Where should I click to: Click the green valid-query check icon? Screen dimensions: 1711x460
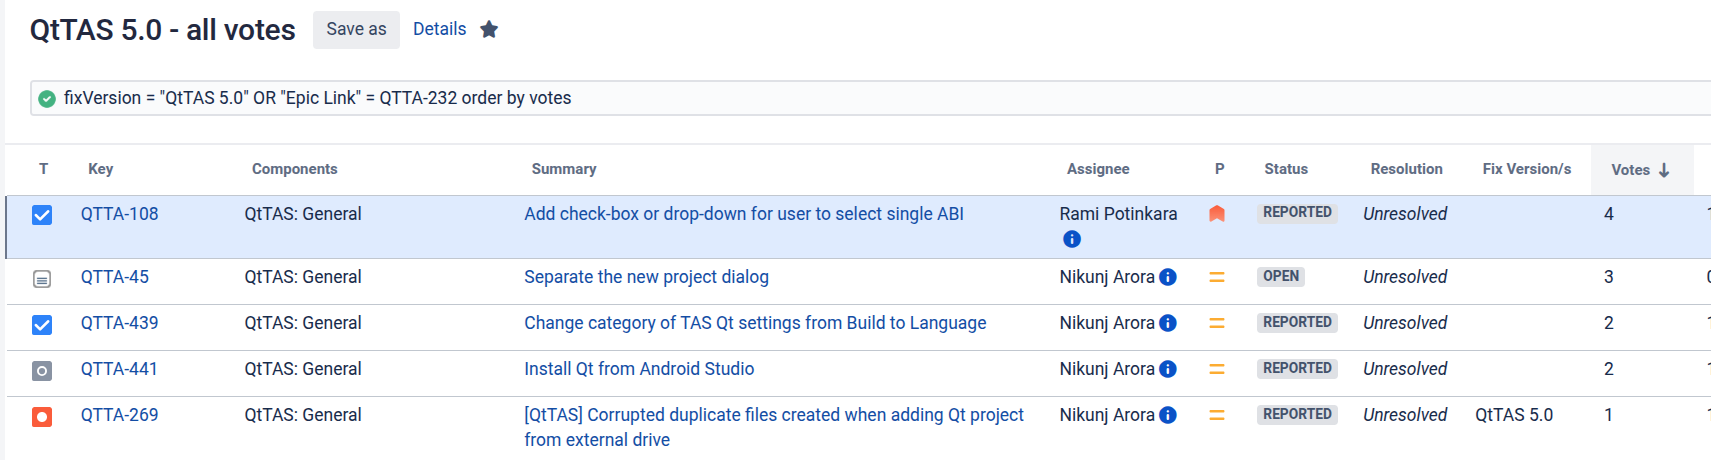coord(46,98)
